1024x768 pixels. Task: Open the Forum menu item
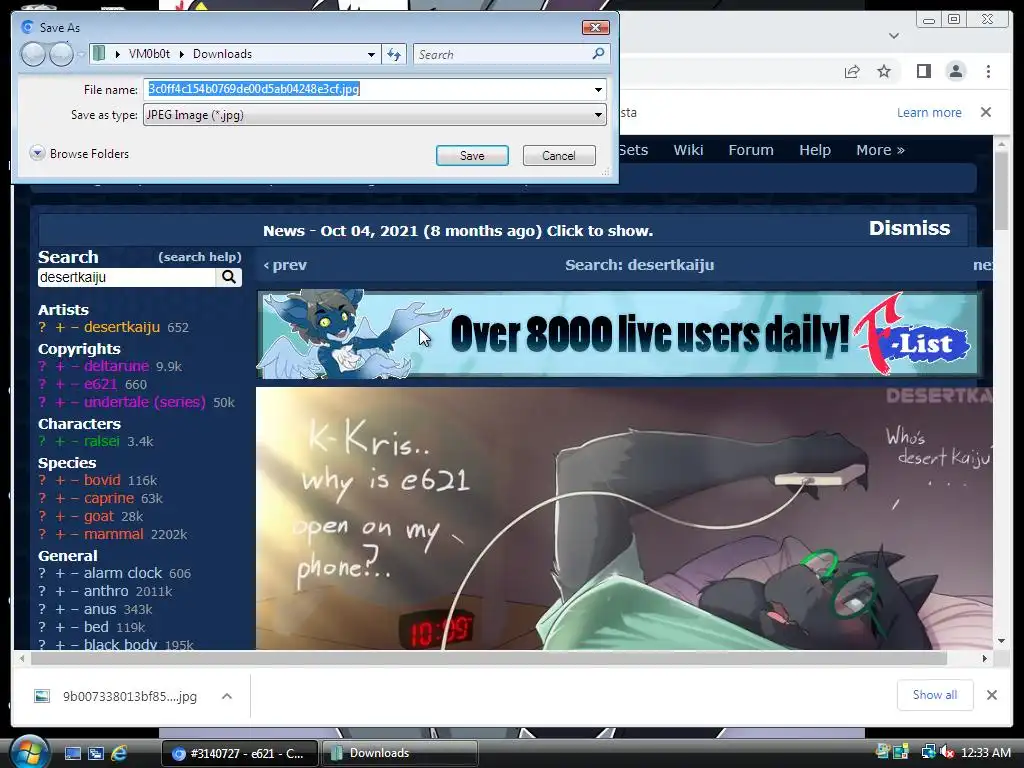click(x=751, y=150)
